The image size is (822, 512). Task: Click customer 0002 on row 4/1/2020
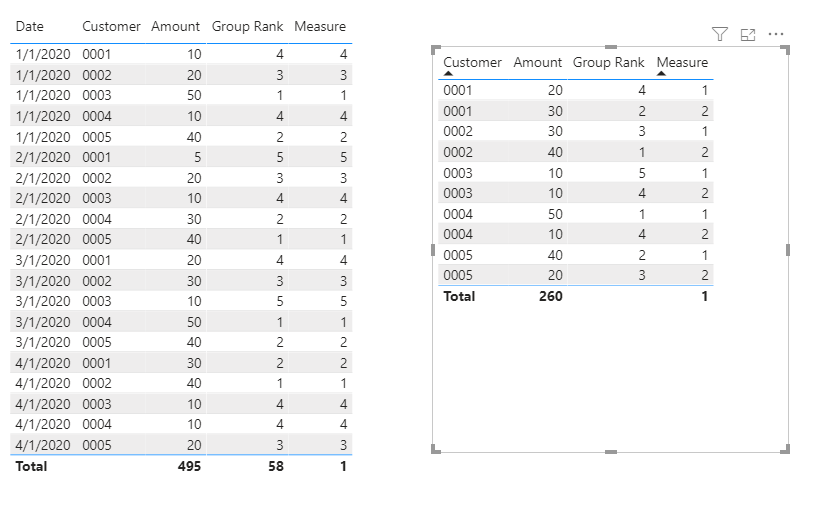pos(97,383)
